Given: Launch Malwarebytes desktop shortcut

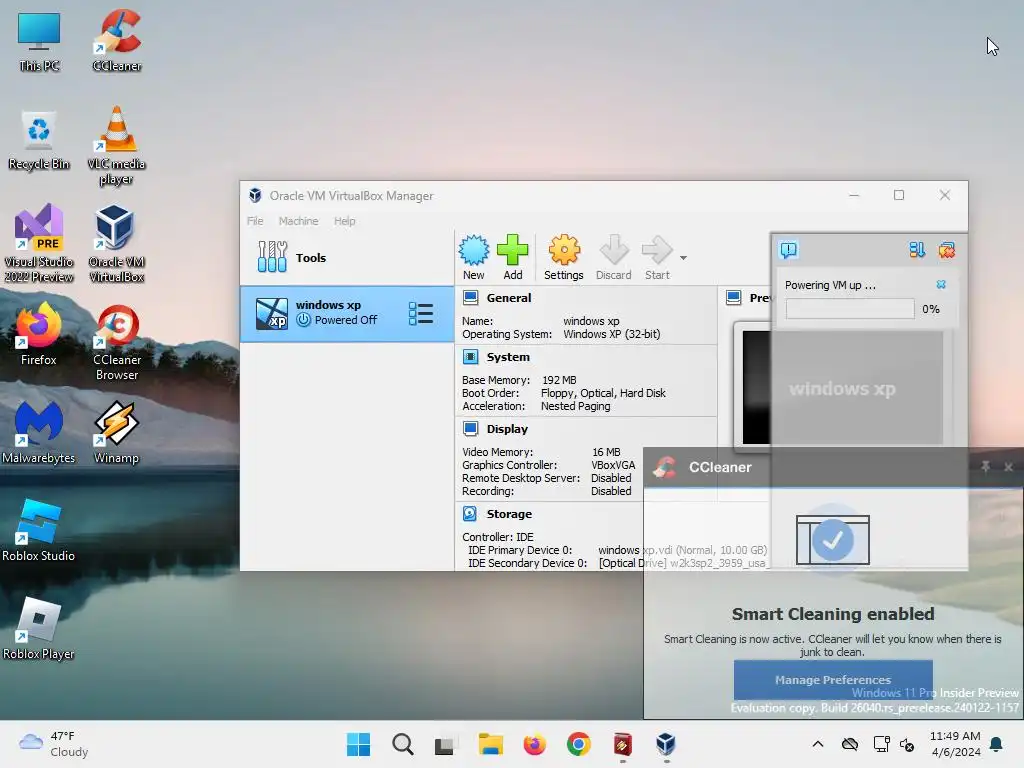Looking at the screenshot, I should pos(39,432).
